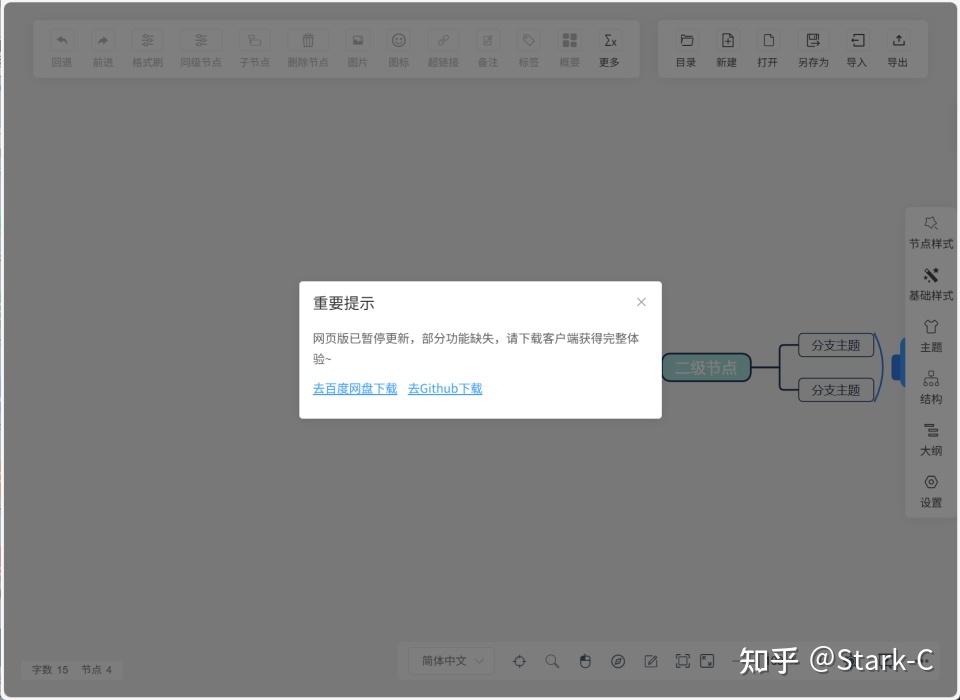960x700 pixels.
Task: Open the 基础样式 sidebar panel
Action: pos(931,283)
